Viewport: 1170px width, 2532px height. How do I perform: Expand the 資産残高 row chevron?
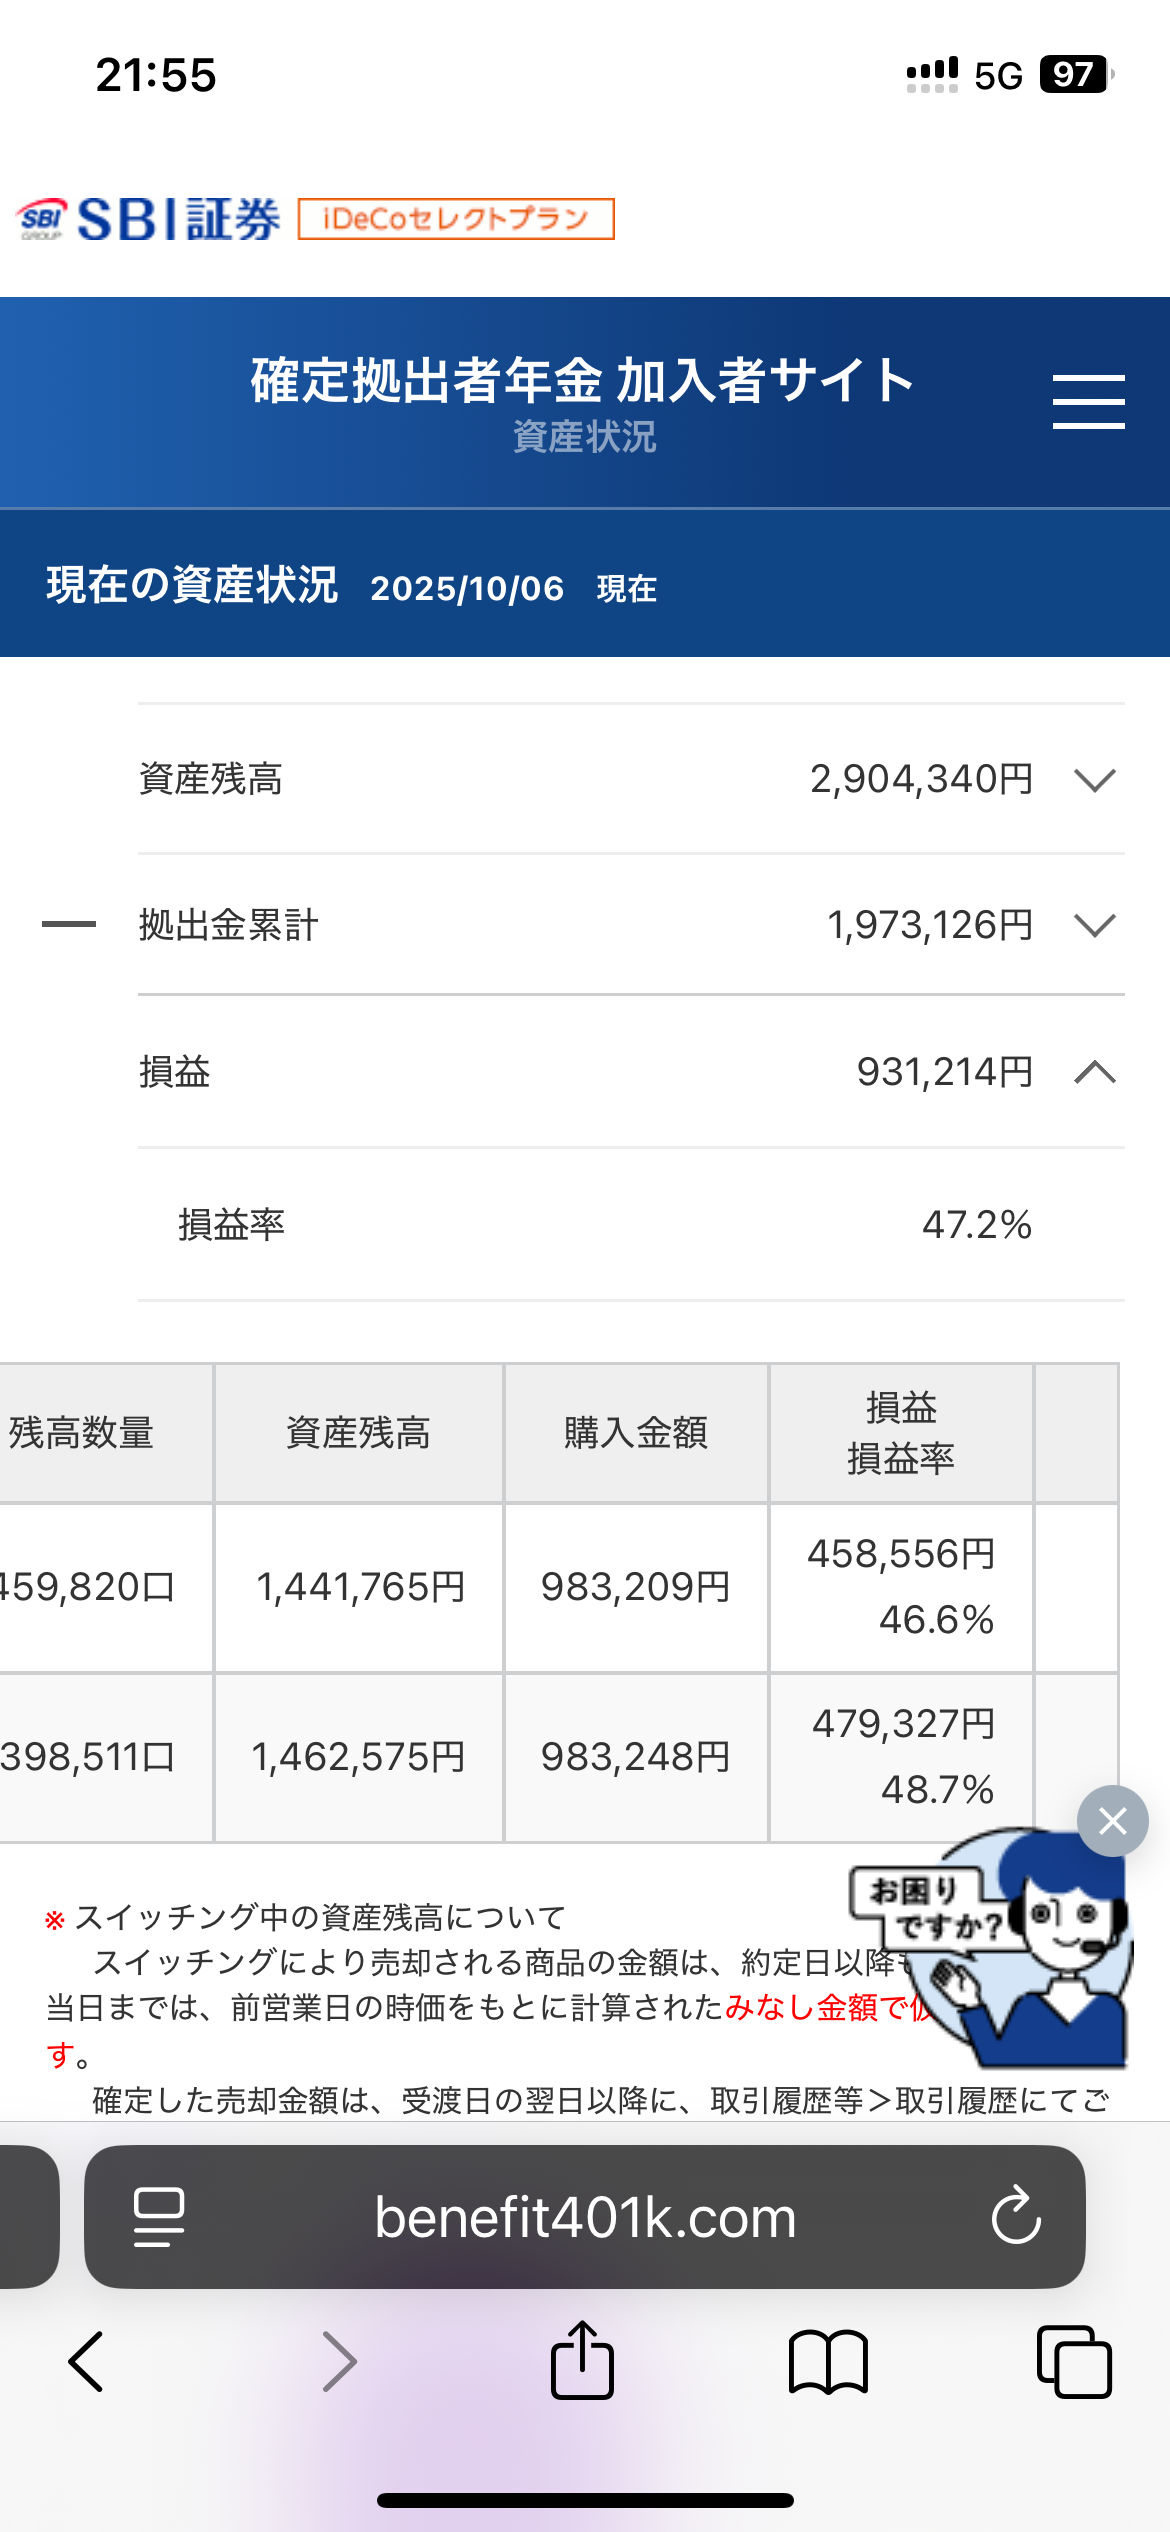pos(1094,780)
